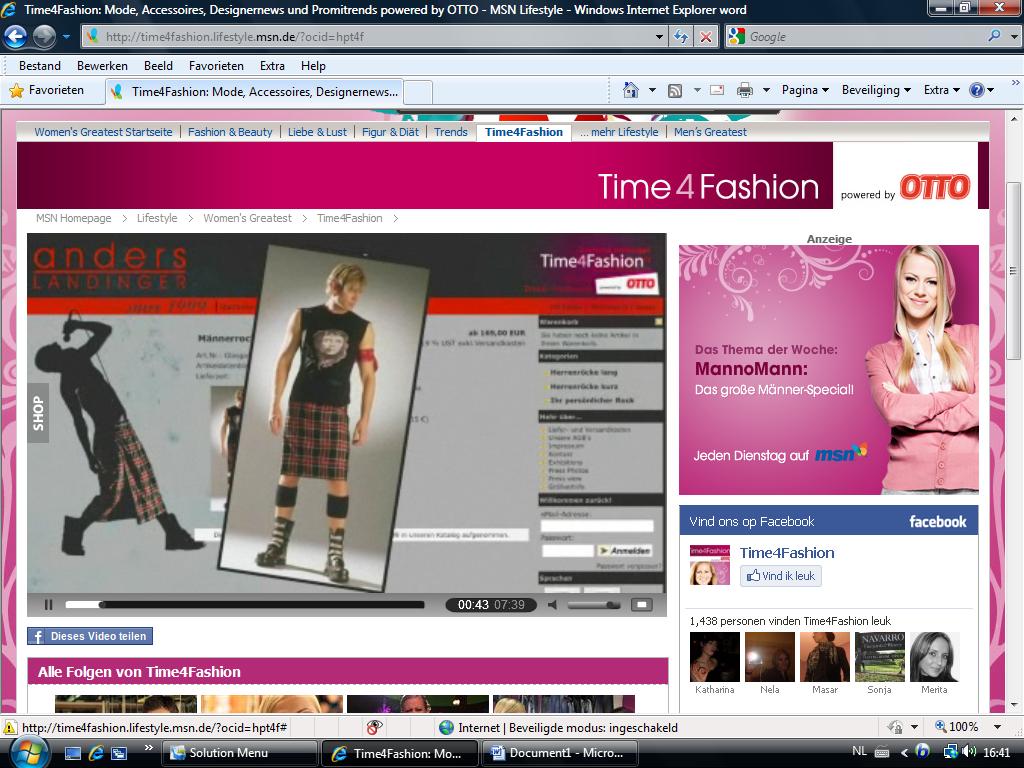The image size is (1024, 768).
Task: Open the Time4Fashion Facebook page link
Action: click(x=787, y=553)
